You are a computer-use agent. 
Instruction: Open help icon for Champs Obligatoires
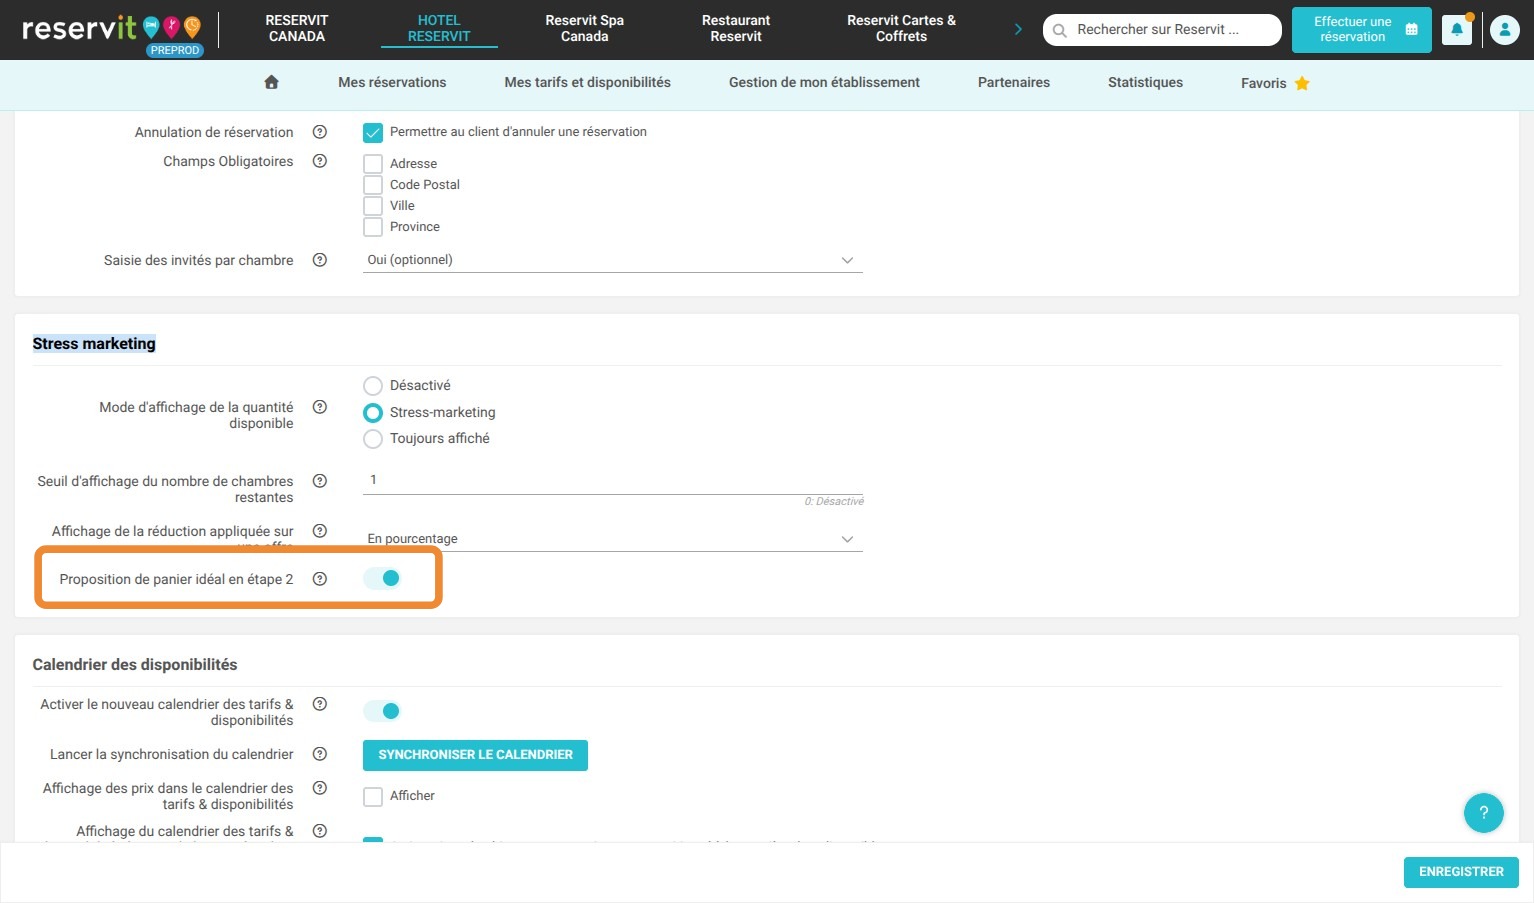[320, 161]
